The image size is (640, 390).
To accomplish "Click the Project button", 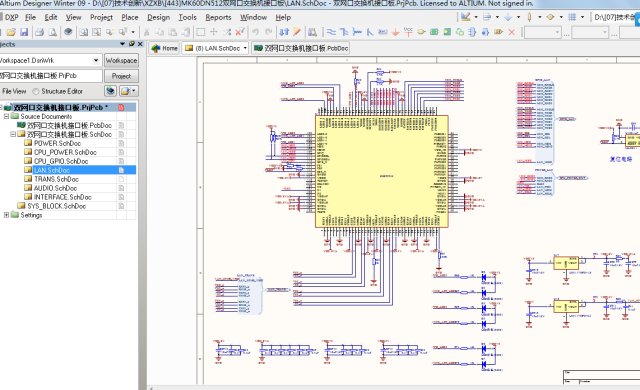I will [x=121, y=76].
